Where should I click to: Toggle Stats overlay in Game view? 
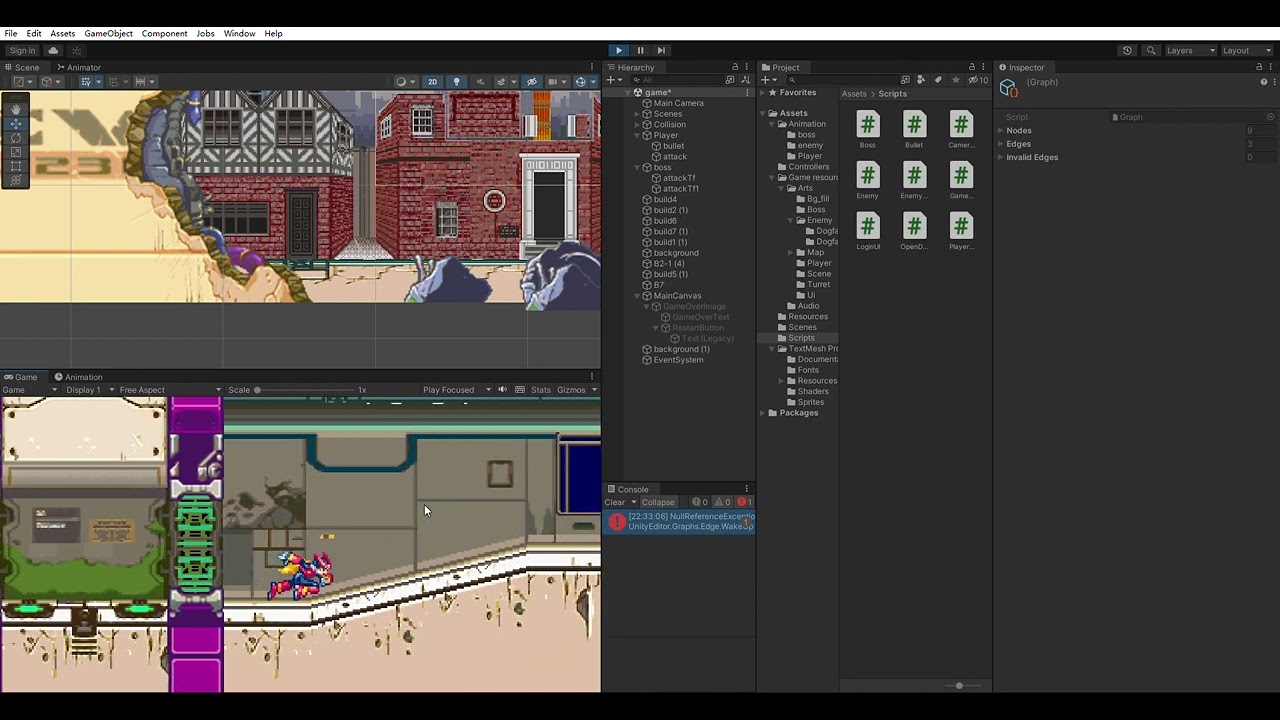point(541,390)
